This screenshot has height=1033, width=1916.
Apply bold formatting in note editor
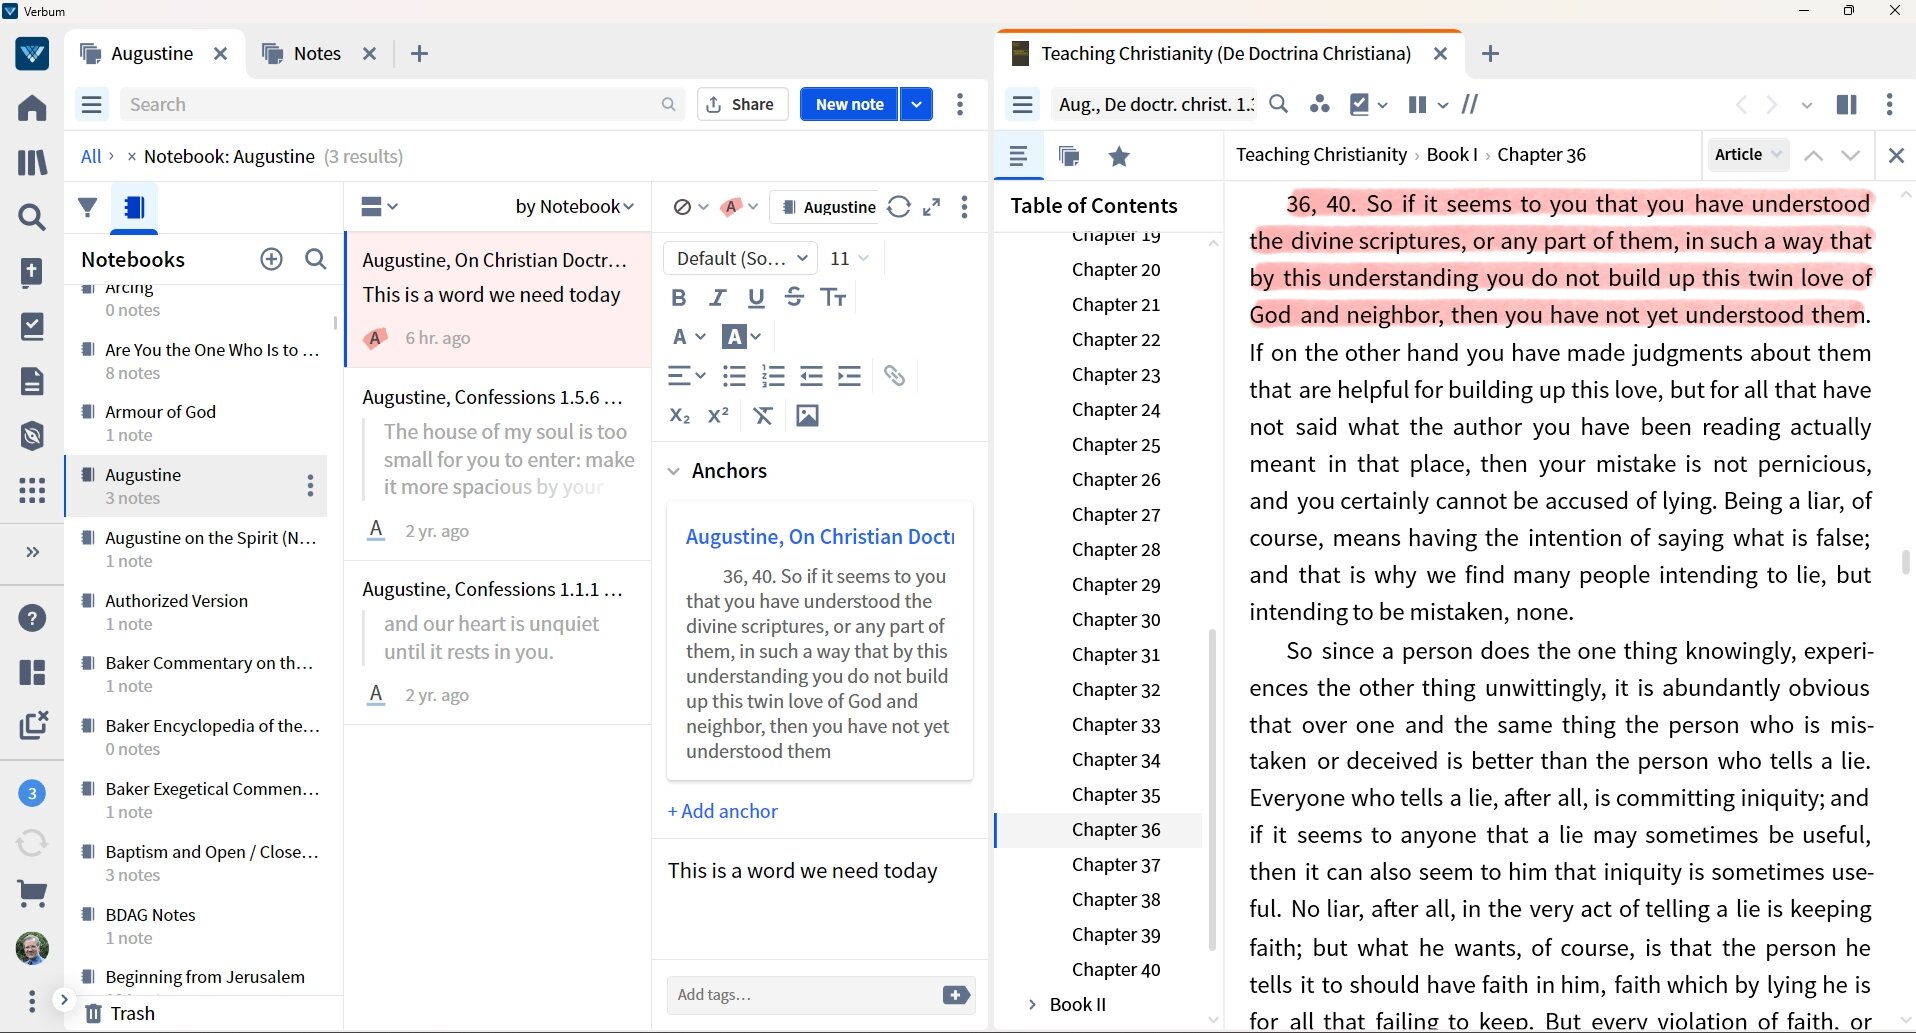click(x=679, y=297)
